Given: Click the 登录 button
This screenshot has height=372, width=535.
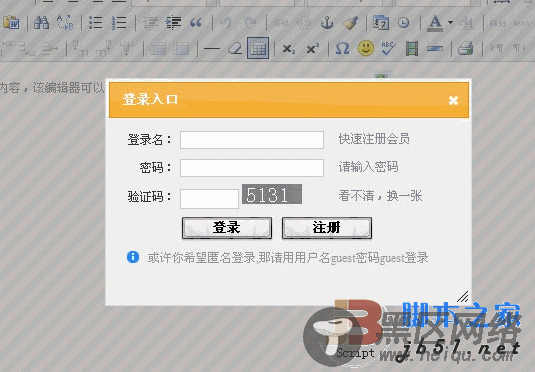Looking at the screenshot, I should (x=227, y=228).
